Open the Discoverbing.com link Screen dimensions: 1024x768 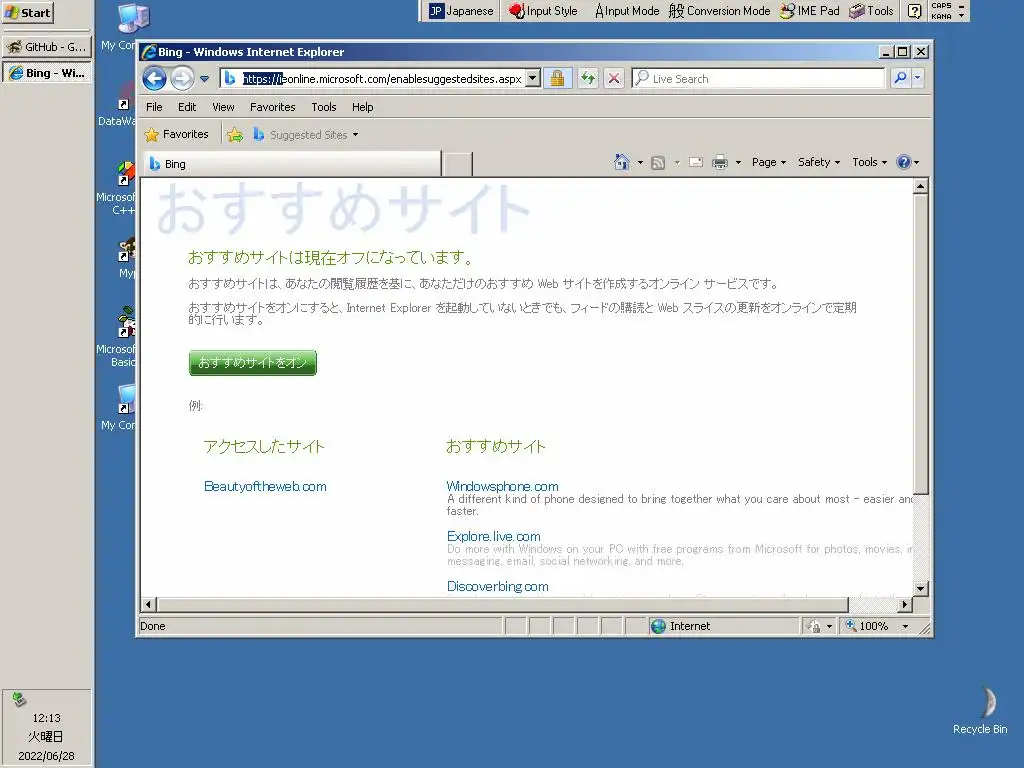(498, 586)
